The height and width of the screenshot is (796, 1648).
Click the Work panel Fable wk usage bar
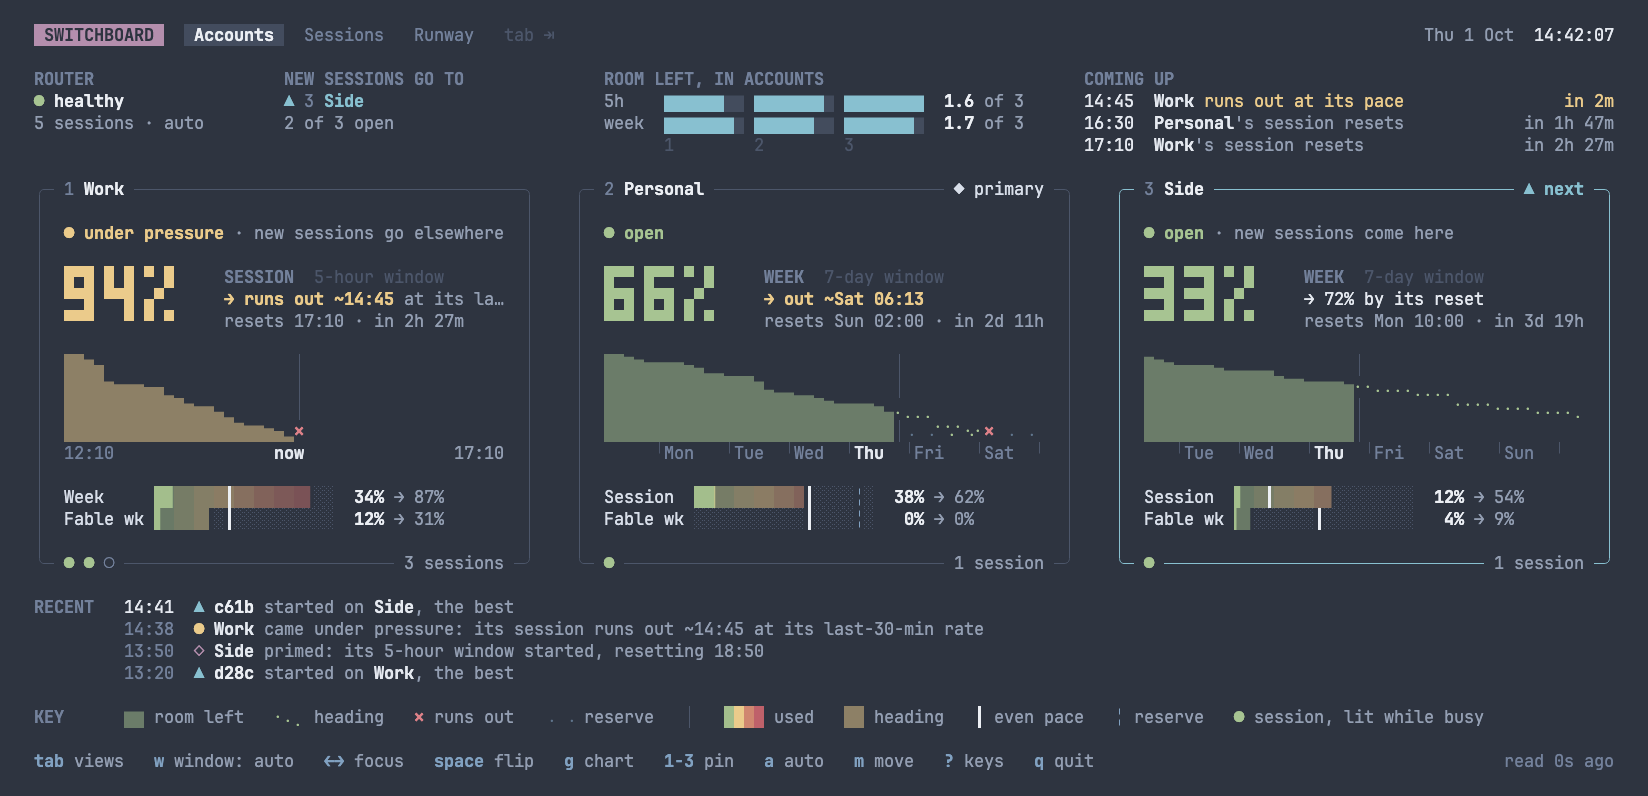click(x=244, y=519)
